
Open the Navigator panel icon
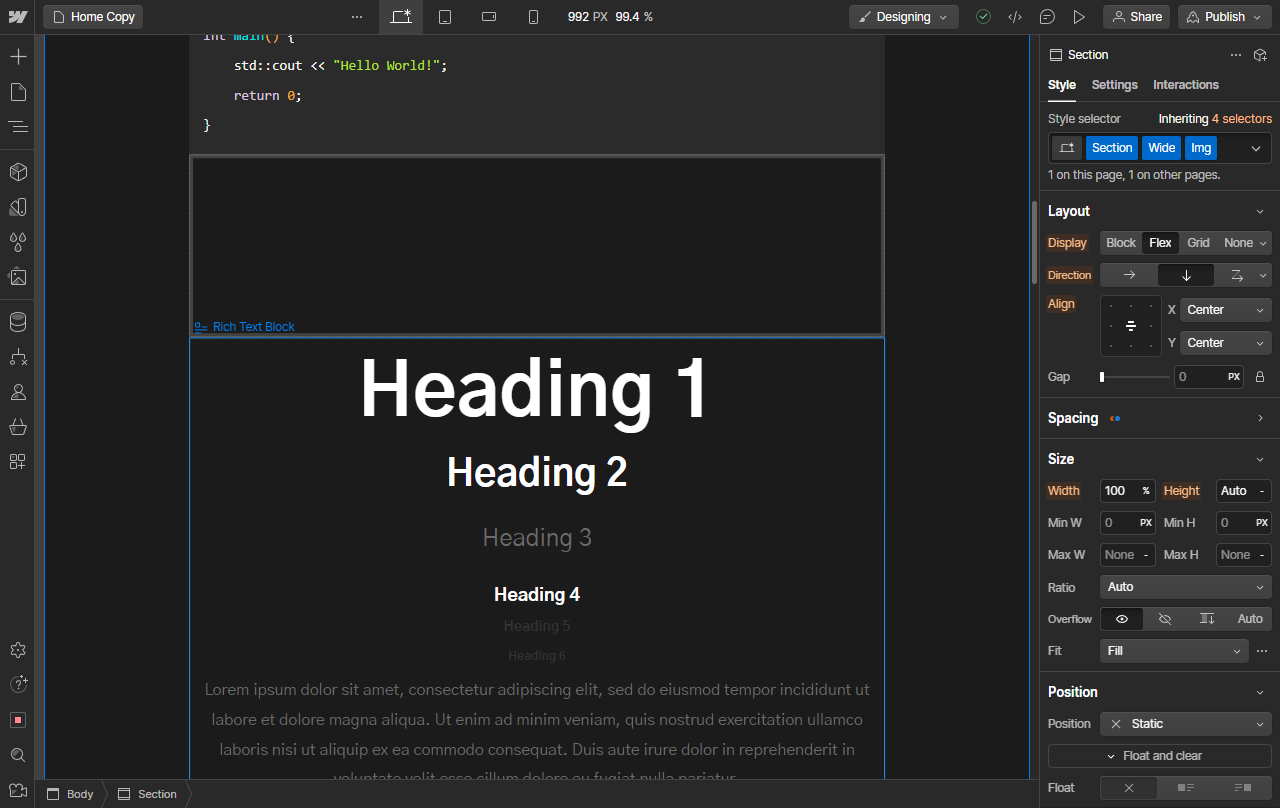[17, 127]
